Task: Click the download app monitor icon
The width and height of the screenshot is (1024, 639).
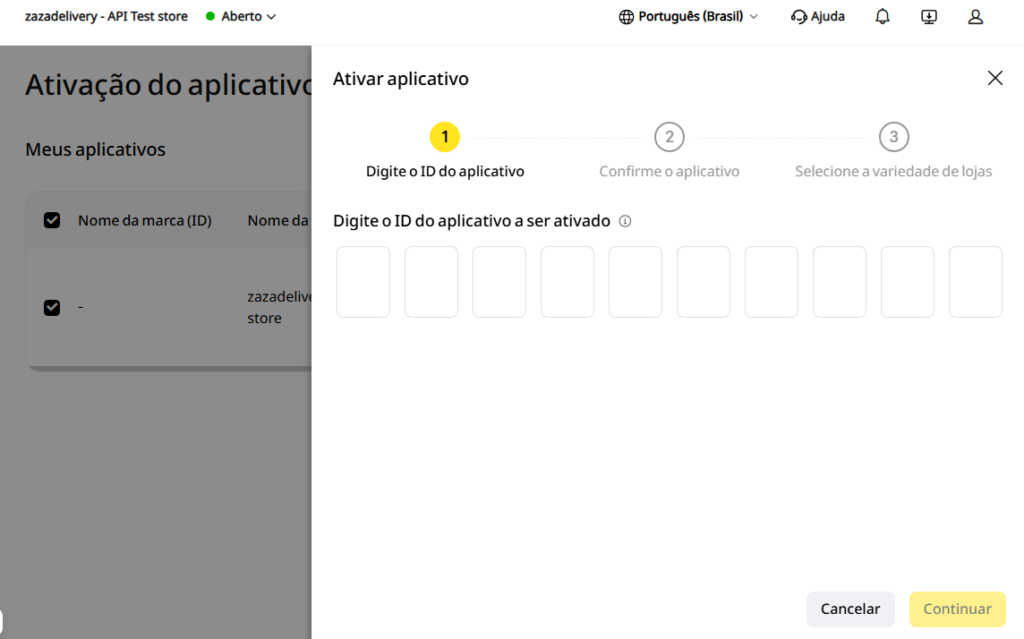Action: coord(929,16)
